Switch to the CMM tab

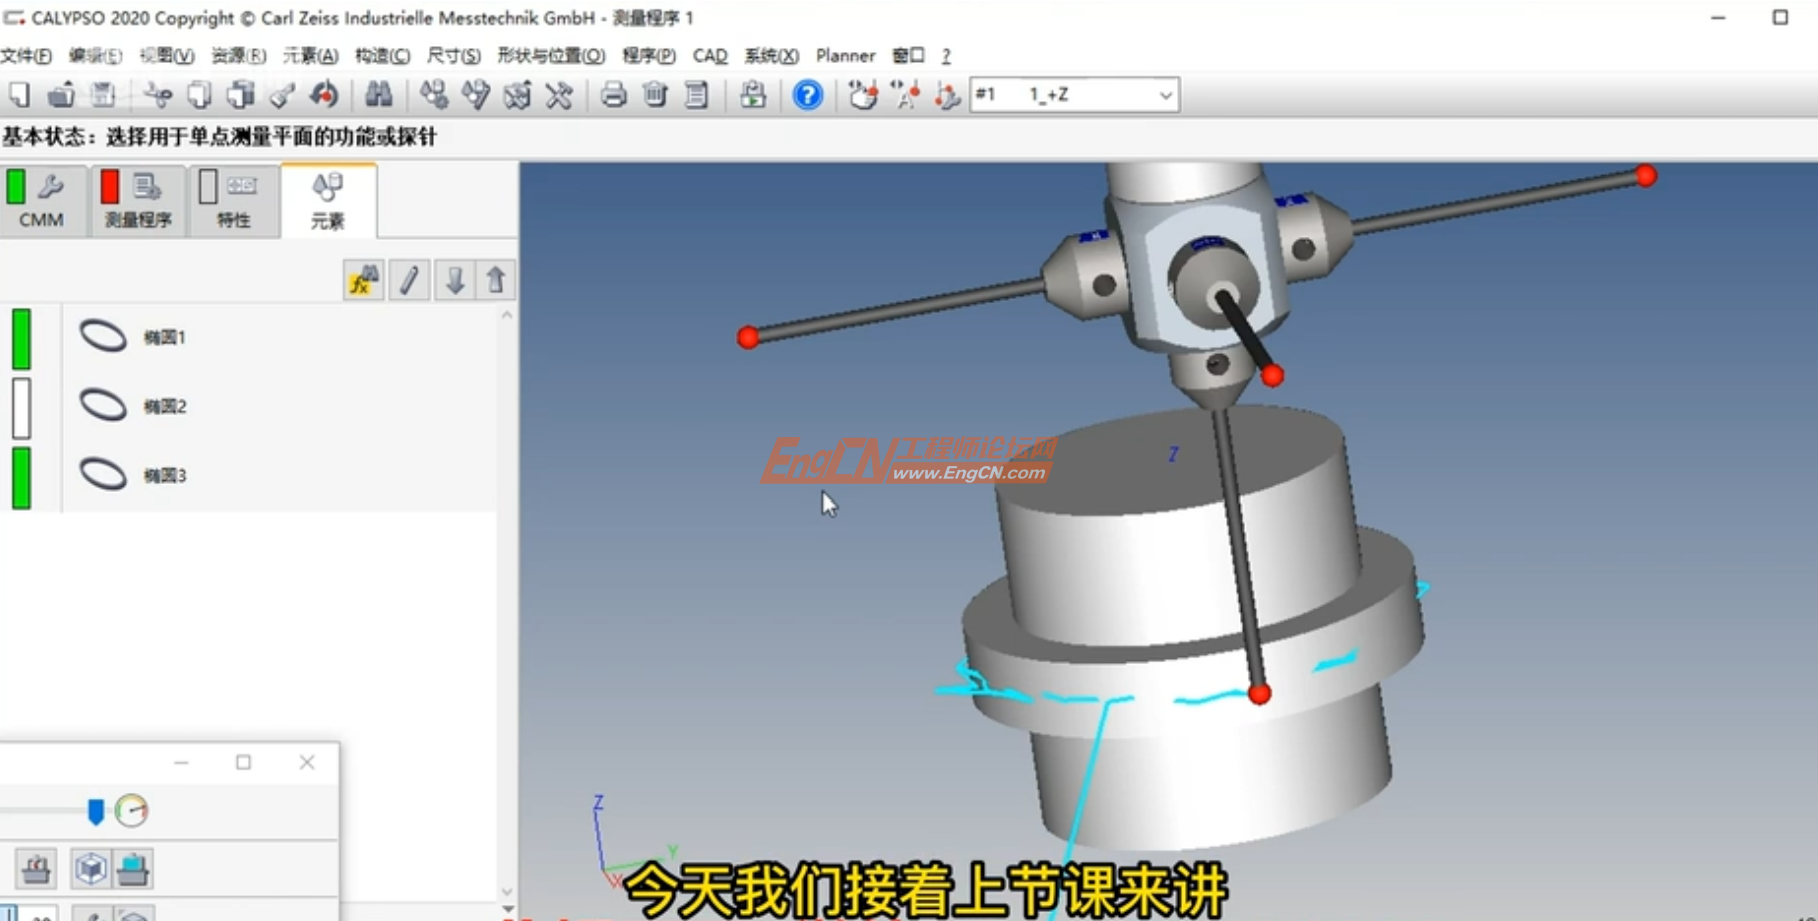42,200
